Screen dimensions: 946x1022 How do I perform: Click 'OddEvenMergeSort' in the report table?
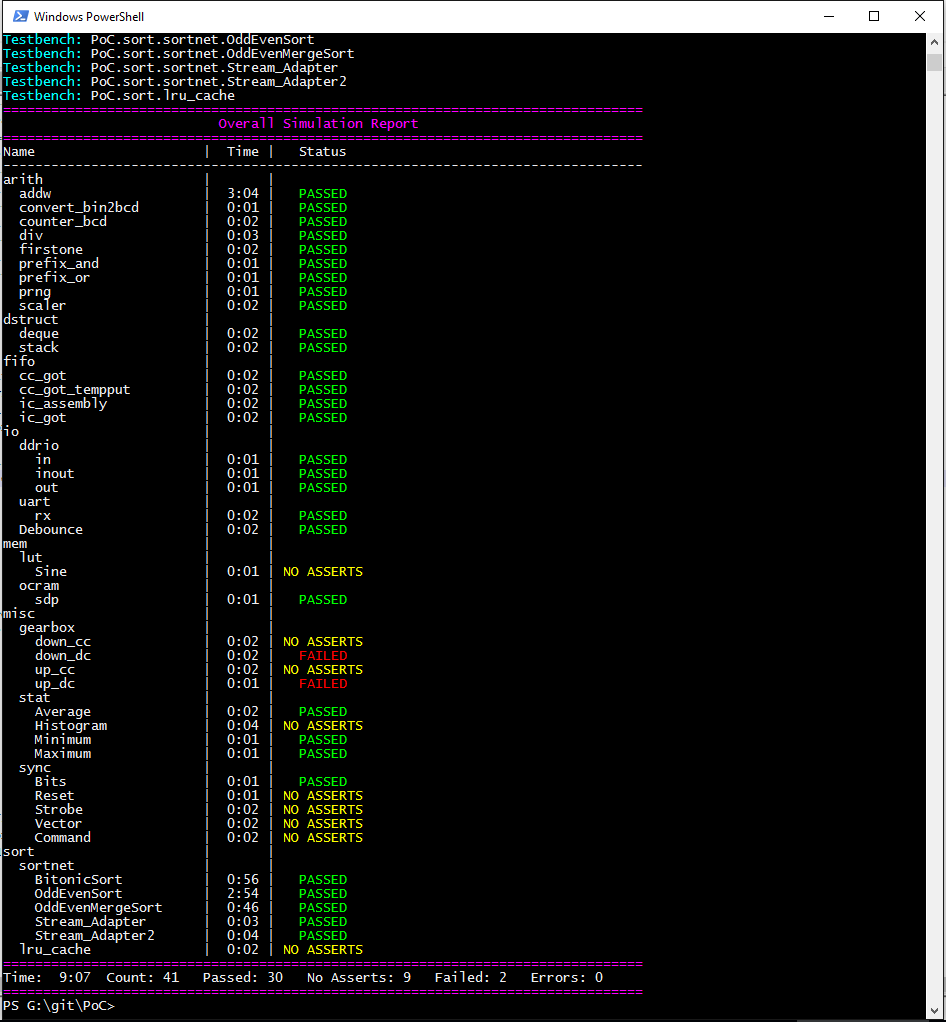point(98,908)
